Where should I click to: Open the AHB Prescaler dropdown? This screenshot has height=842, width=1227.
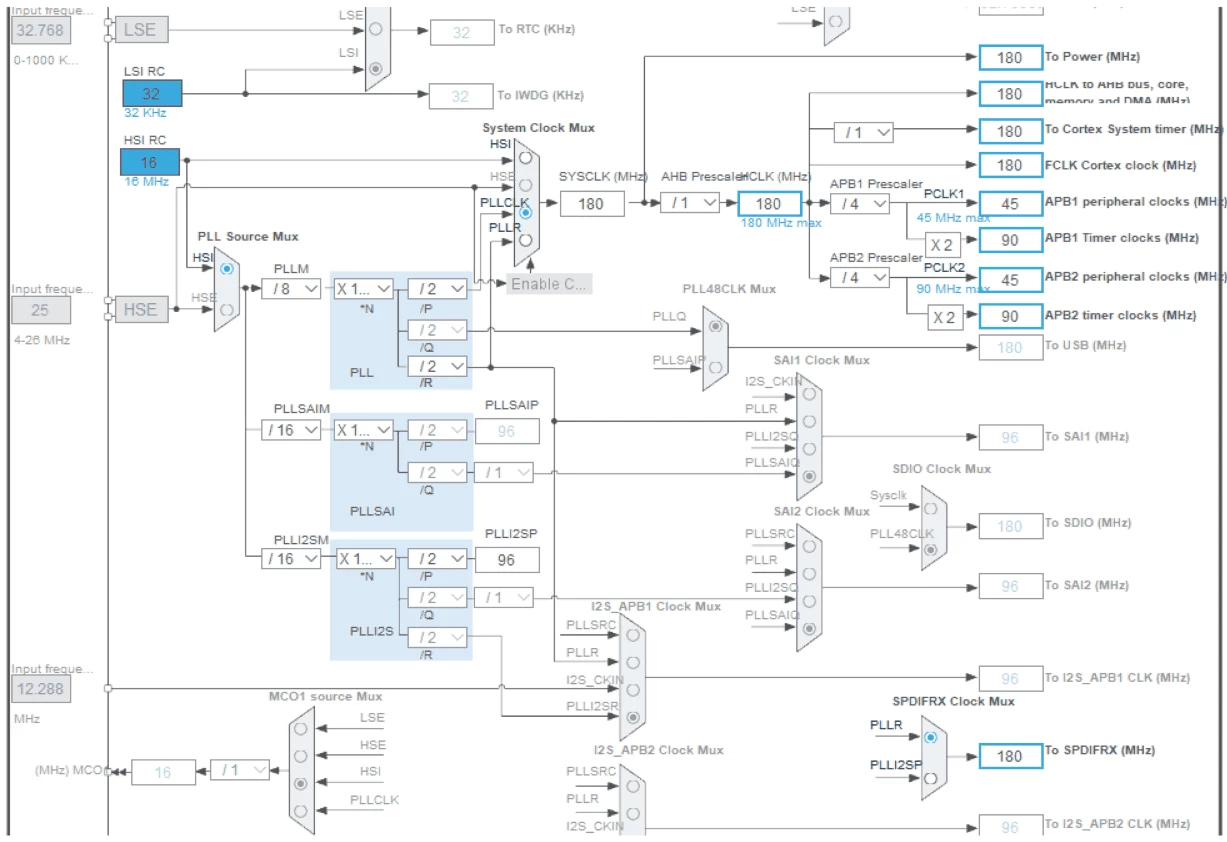point(690,203)
